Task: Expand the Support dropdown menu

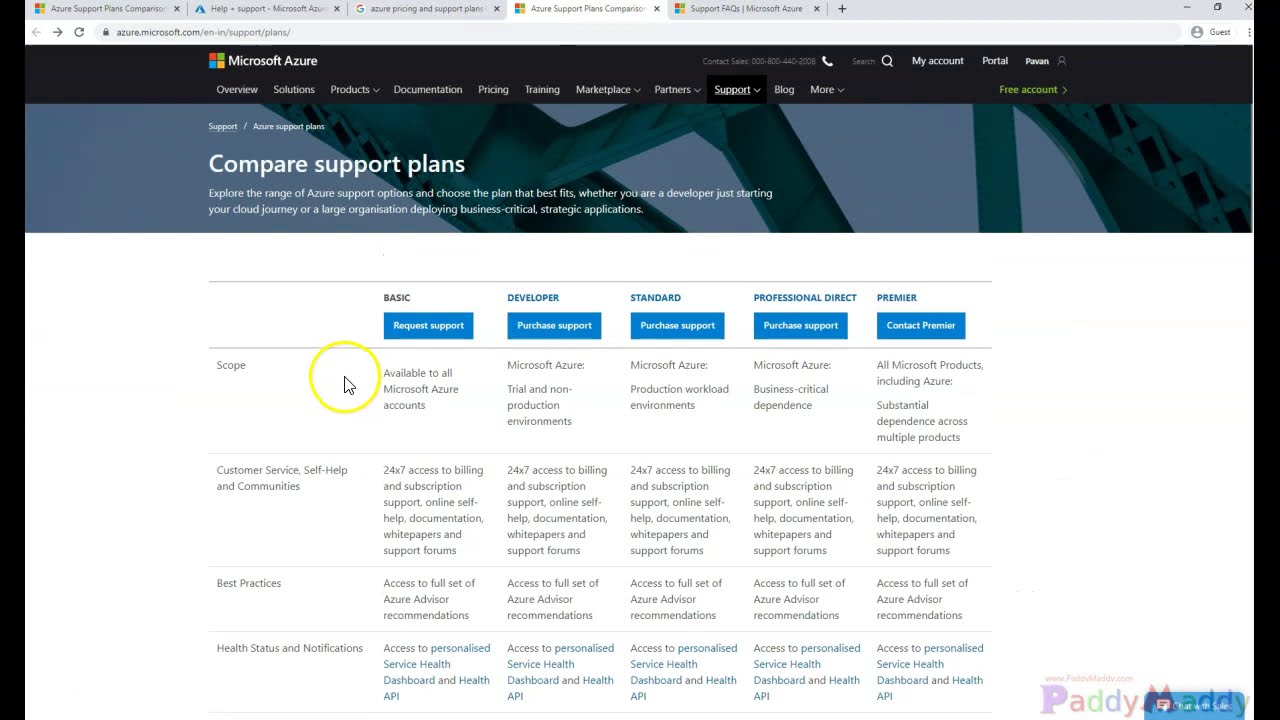Action: [737, 90]
